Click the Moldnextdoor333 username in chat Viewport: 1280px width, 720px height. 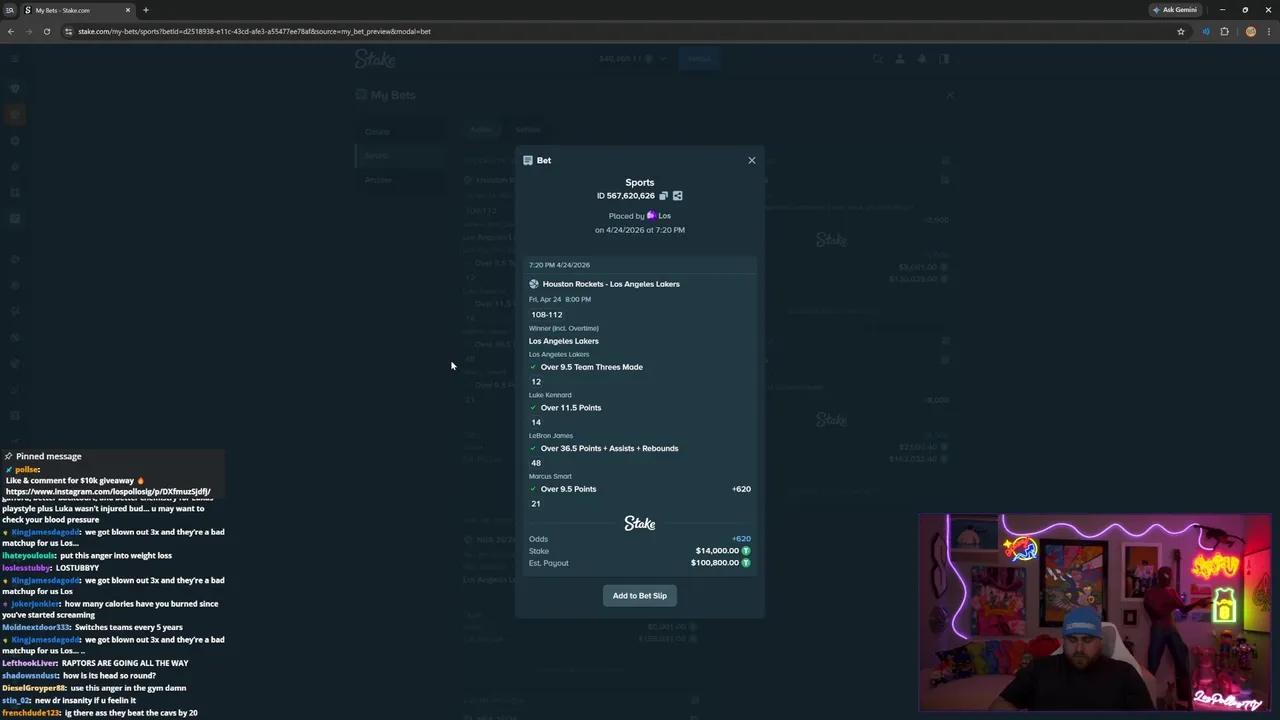coord(36,627)
